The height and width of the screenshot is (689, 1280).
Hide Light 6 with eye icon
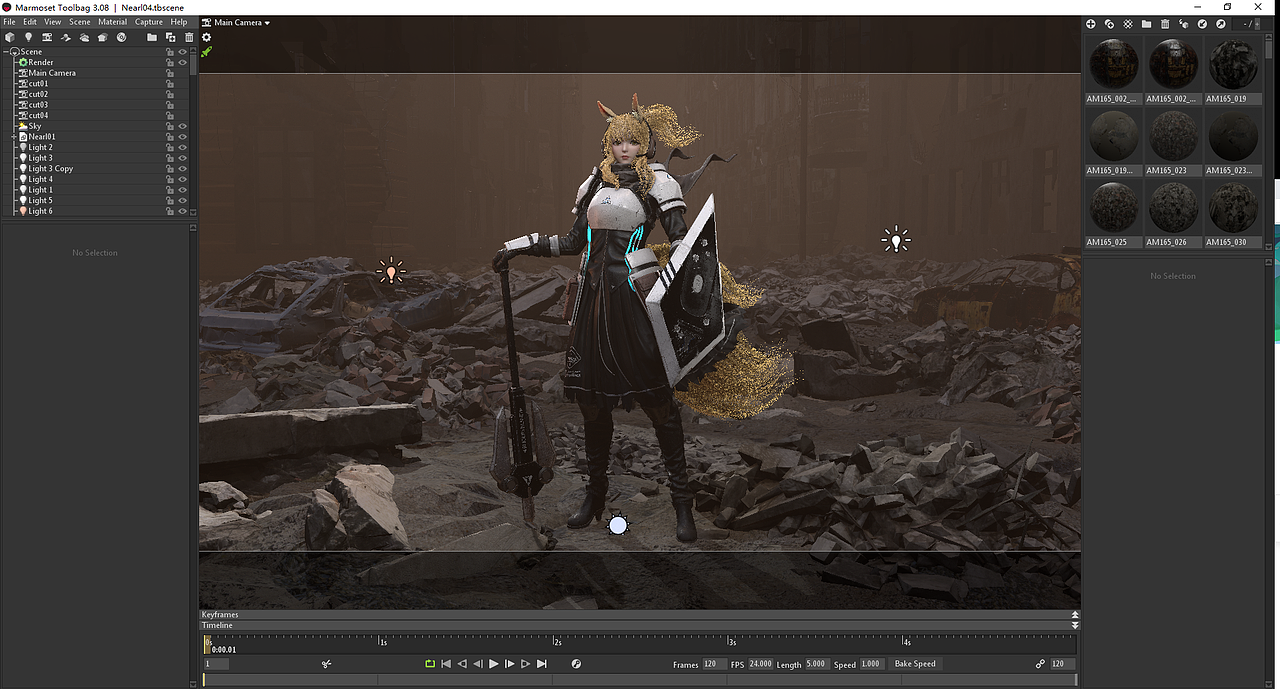[183, 211]
